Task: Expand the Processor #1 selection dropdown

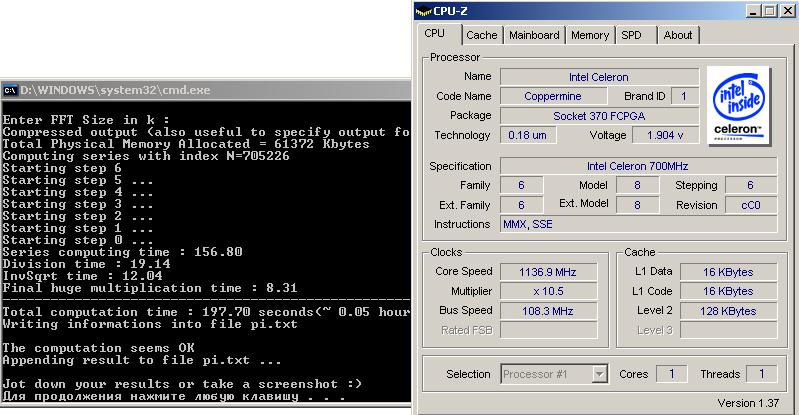Action: tap(600, 374)
